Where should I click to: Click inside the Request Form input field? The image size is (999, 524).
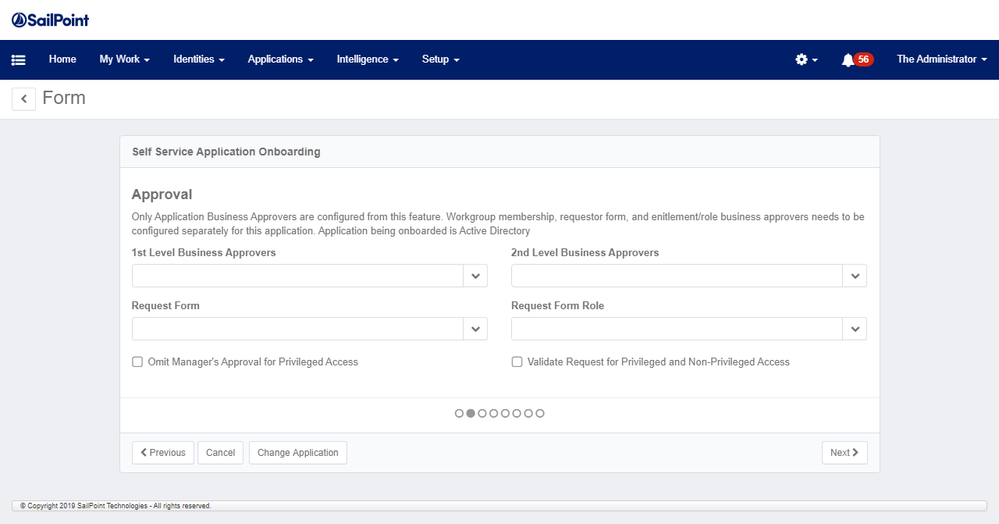point(297,329)
